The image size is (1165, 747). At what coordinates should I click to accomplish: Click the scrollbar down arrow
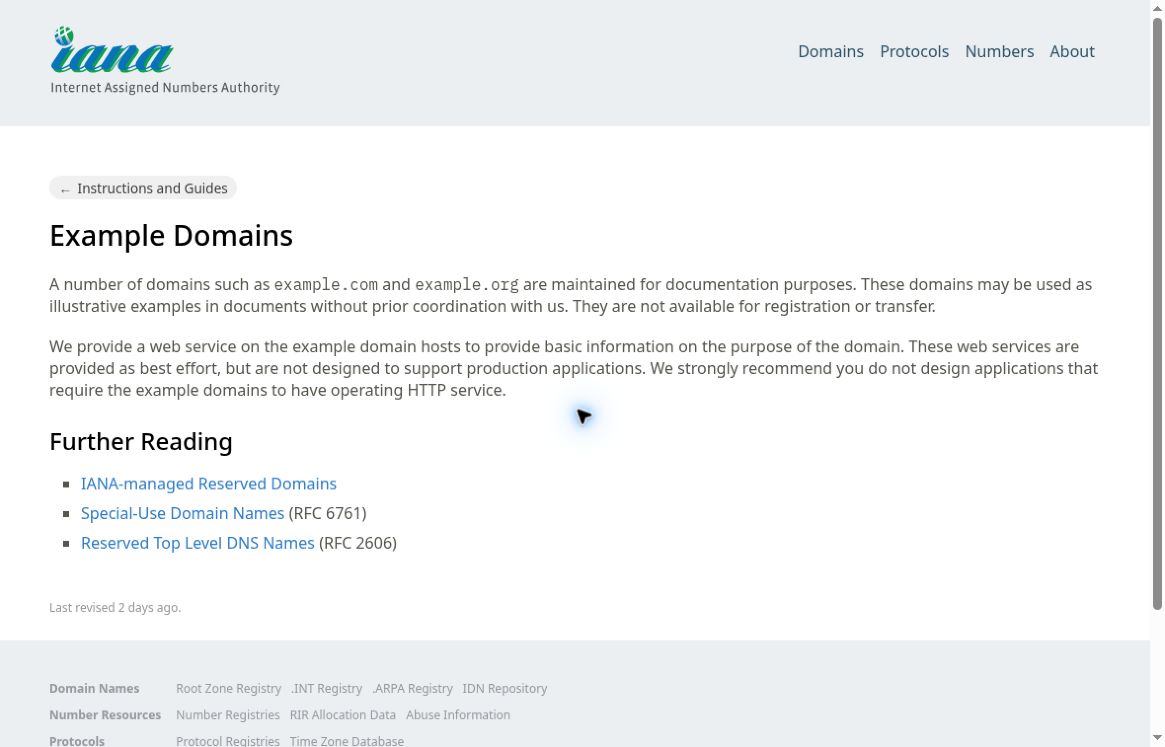[x=1158, y=740]
